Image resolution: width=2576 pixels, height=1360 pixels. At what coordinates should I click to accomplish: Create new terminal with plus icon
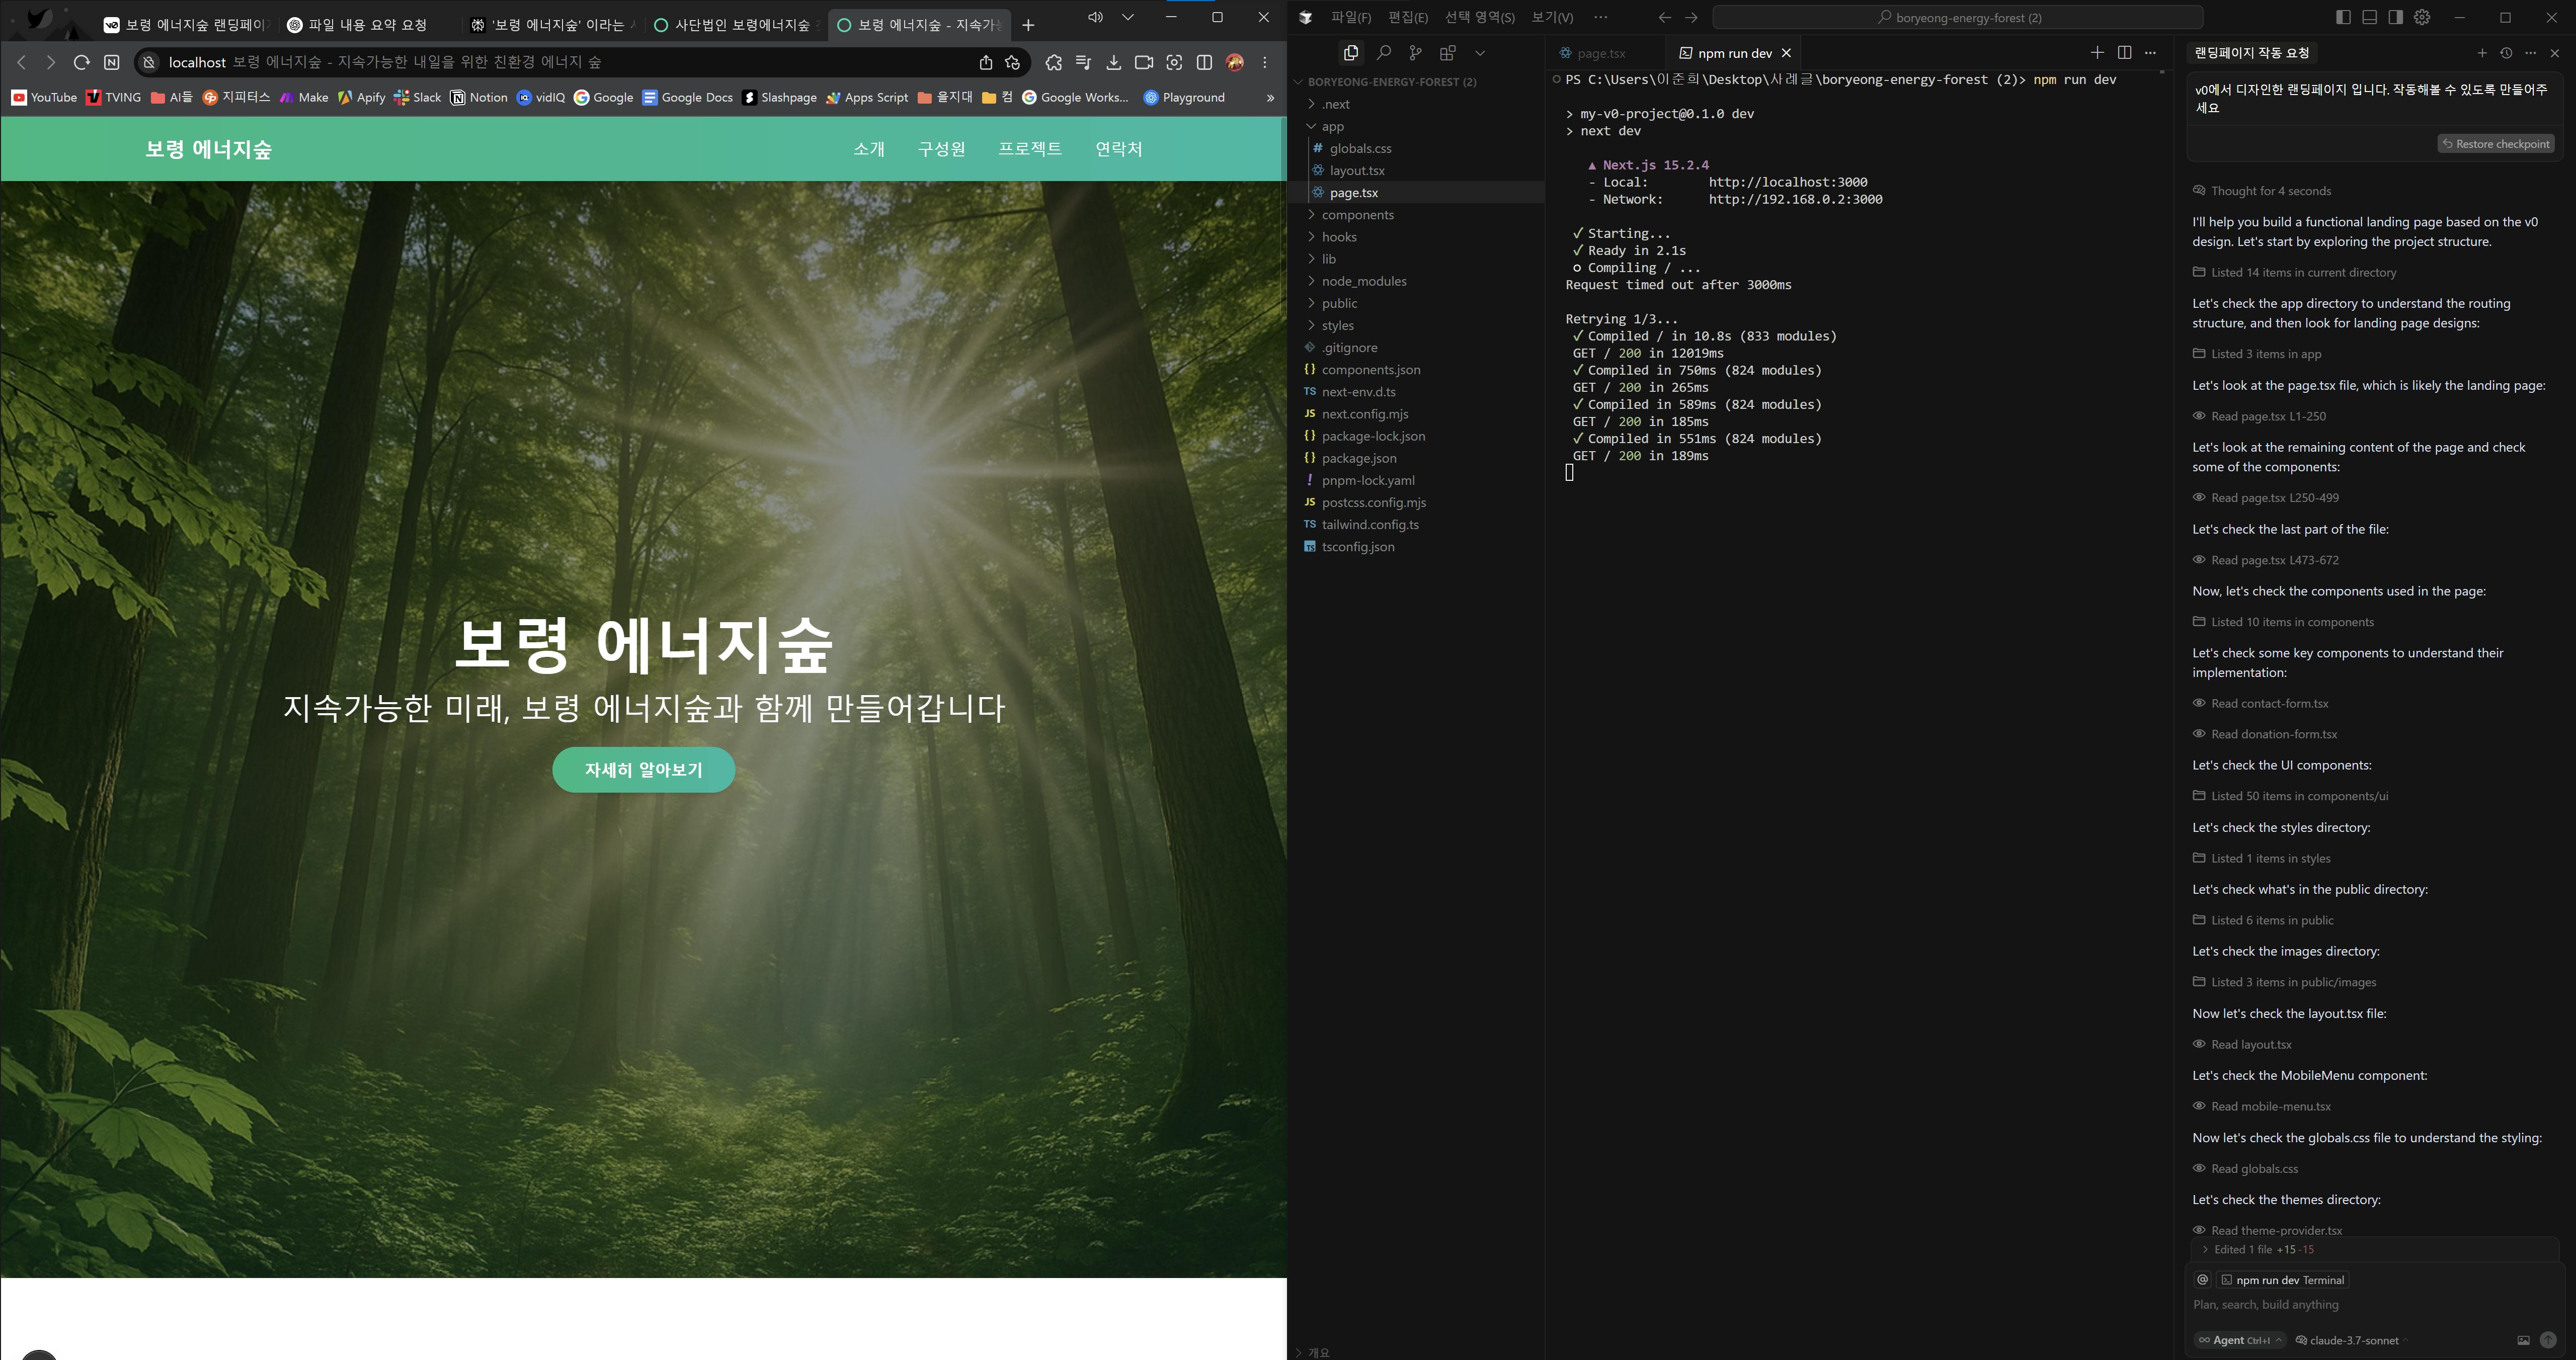[2097, 52]
